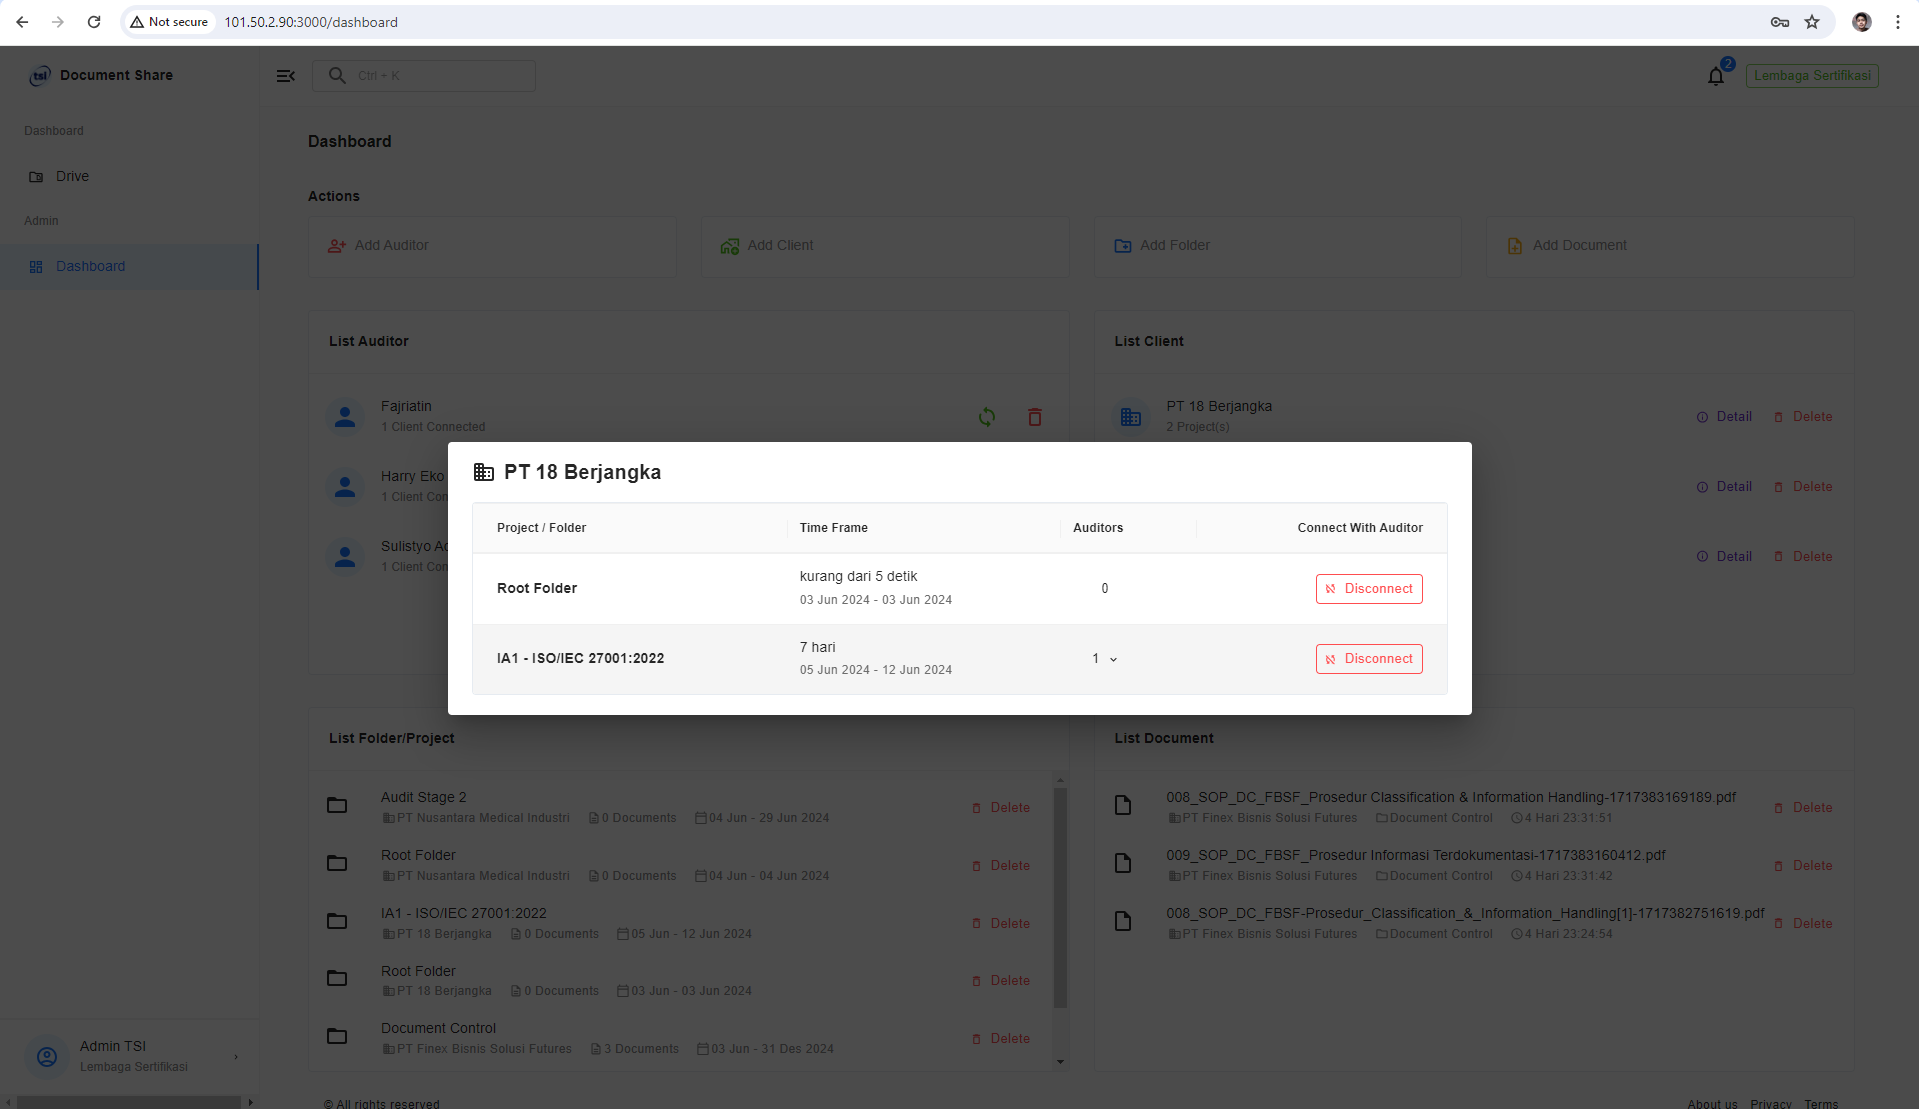Viewport: 1919px width, 1109px height.
Task: Click the Admin TSI avatar icon
Action: click(x=46, y=1056)
